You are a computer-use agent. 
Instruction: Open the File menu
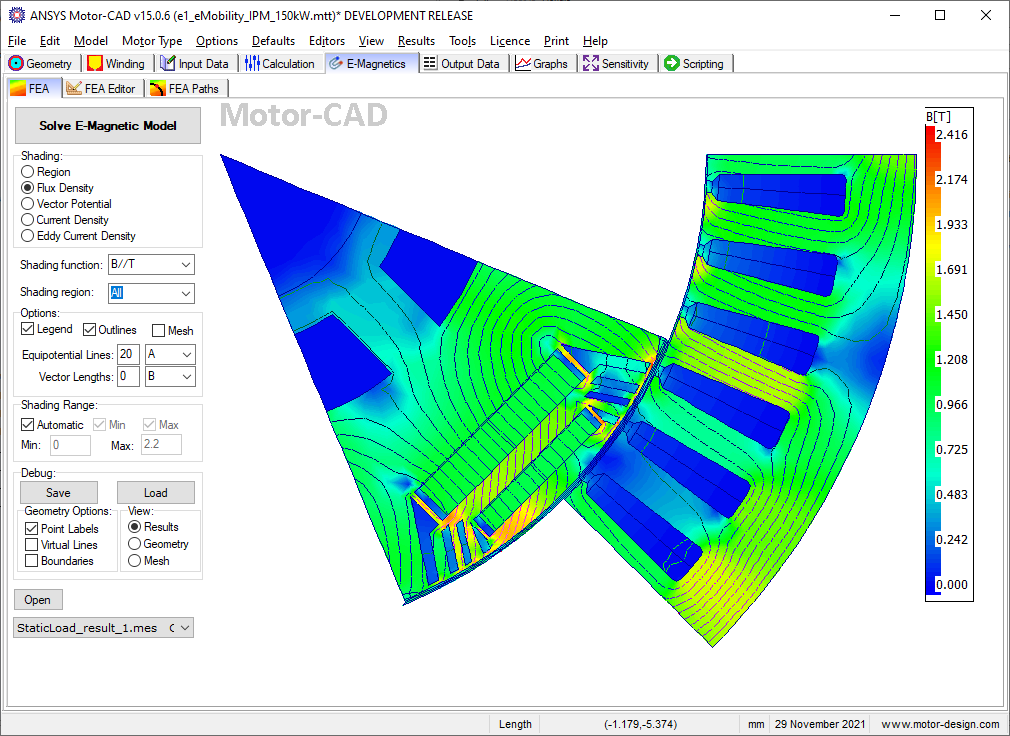coord(17,41)
